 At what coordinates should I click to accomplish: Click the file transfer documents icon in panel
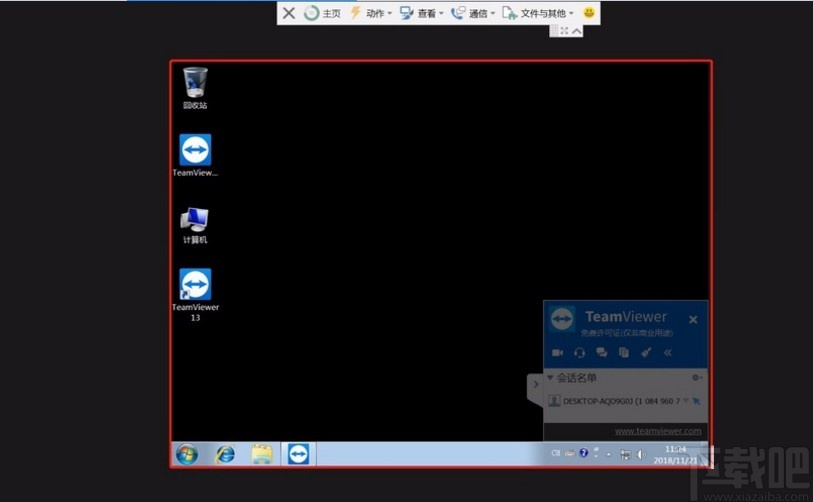click(x=624, y=352)
